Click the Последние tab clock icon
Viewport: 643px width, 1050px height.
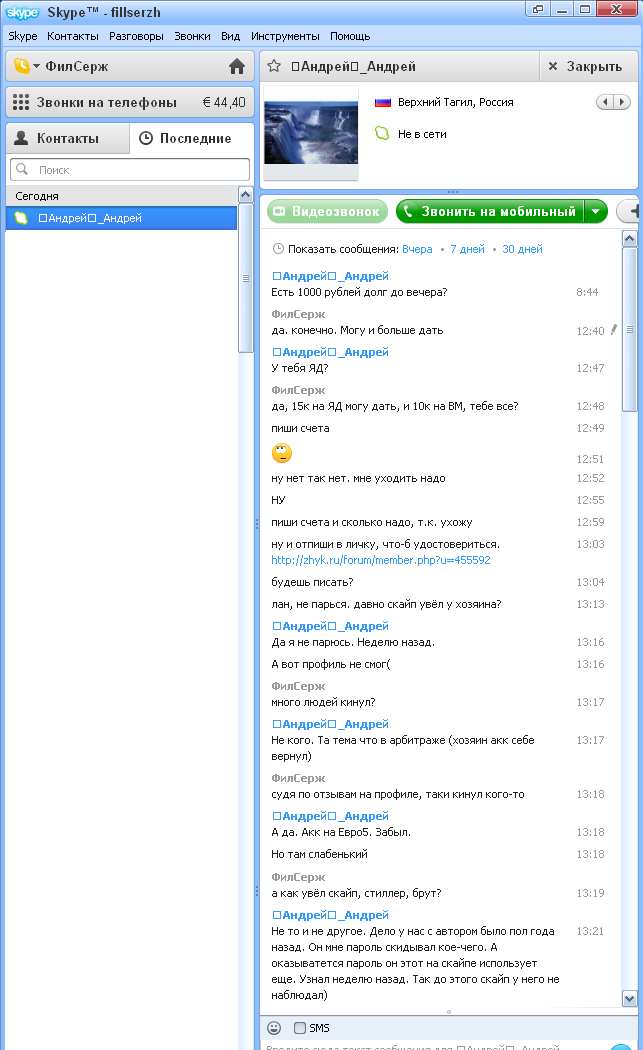145,138
